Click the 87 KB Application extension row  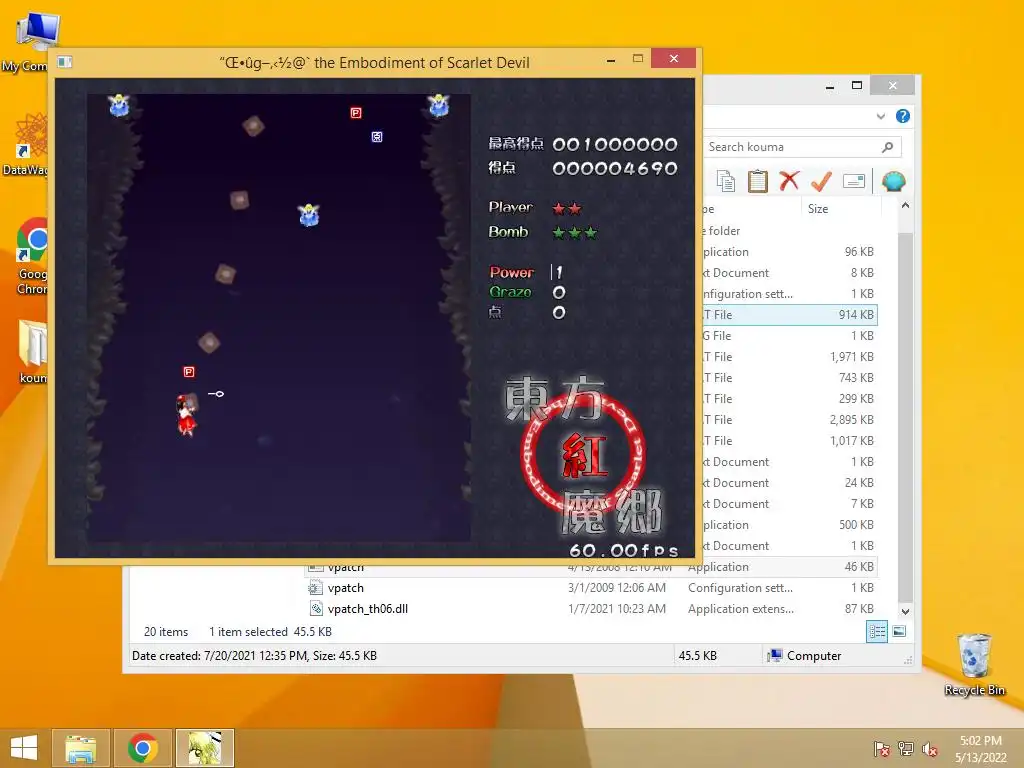[x=591, y=609]
